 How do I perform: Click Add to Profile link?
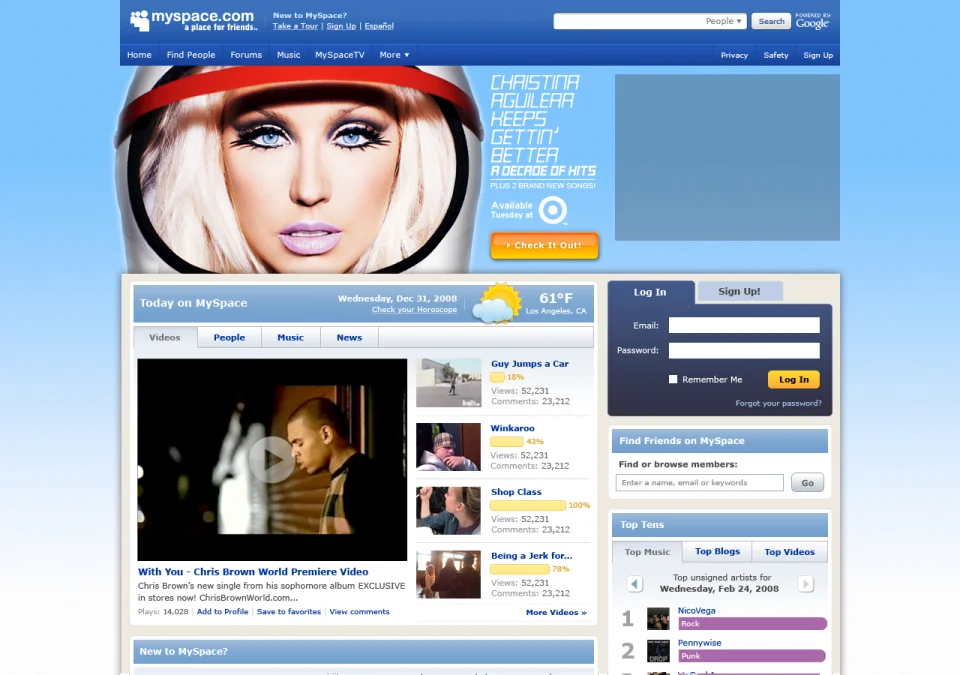[222, 611]
